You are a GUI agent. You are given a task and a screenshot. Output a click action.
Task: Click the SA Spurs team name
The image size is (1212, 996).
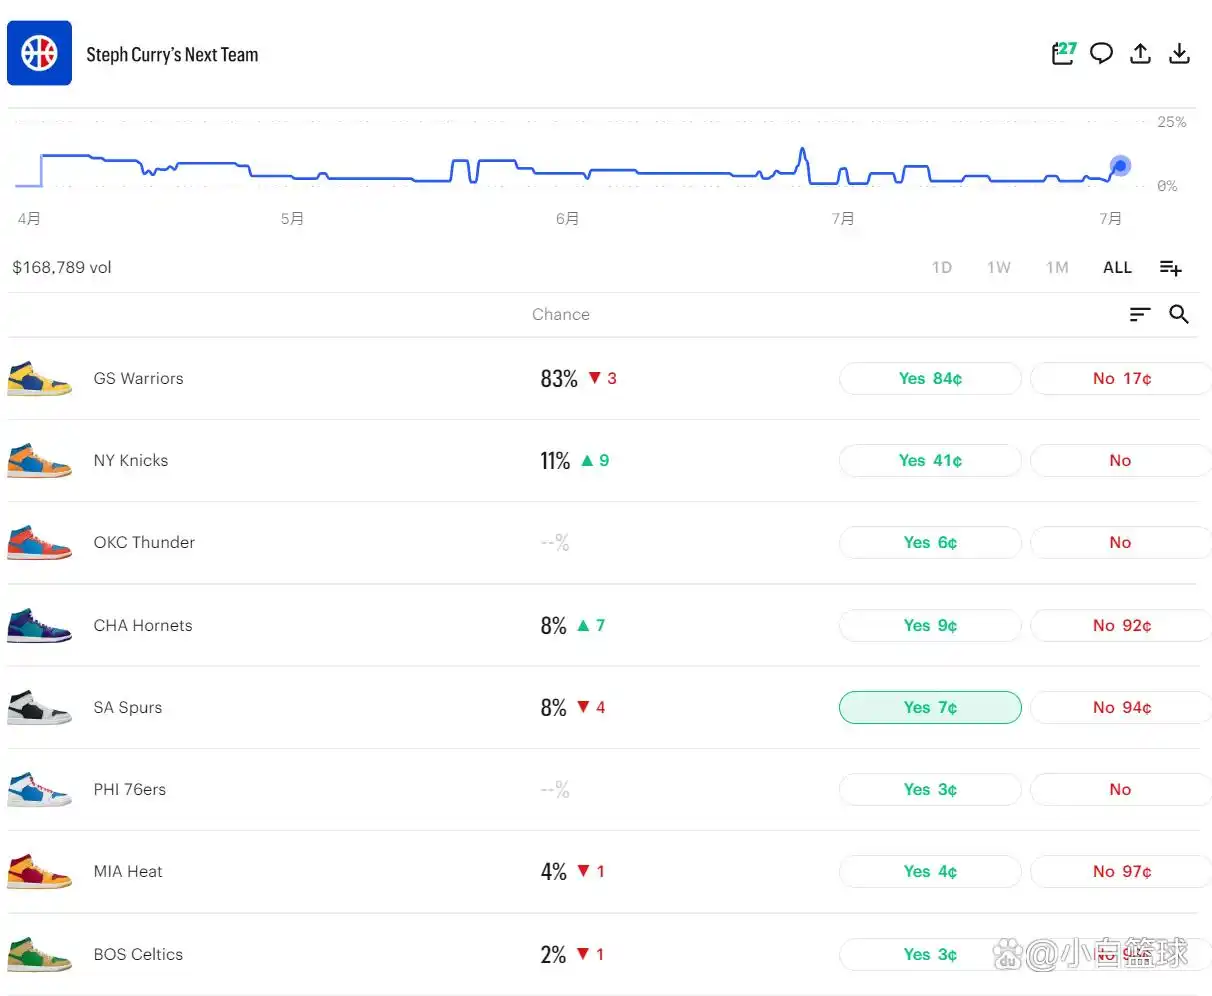click(x=128, y=707)
